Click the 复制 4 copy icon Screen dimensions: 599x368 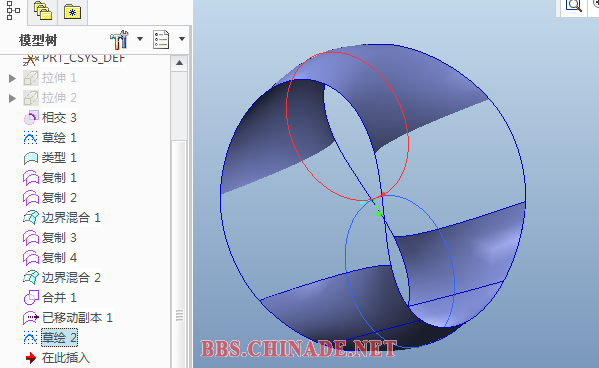point(31,258)
